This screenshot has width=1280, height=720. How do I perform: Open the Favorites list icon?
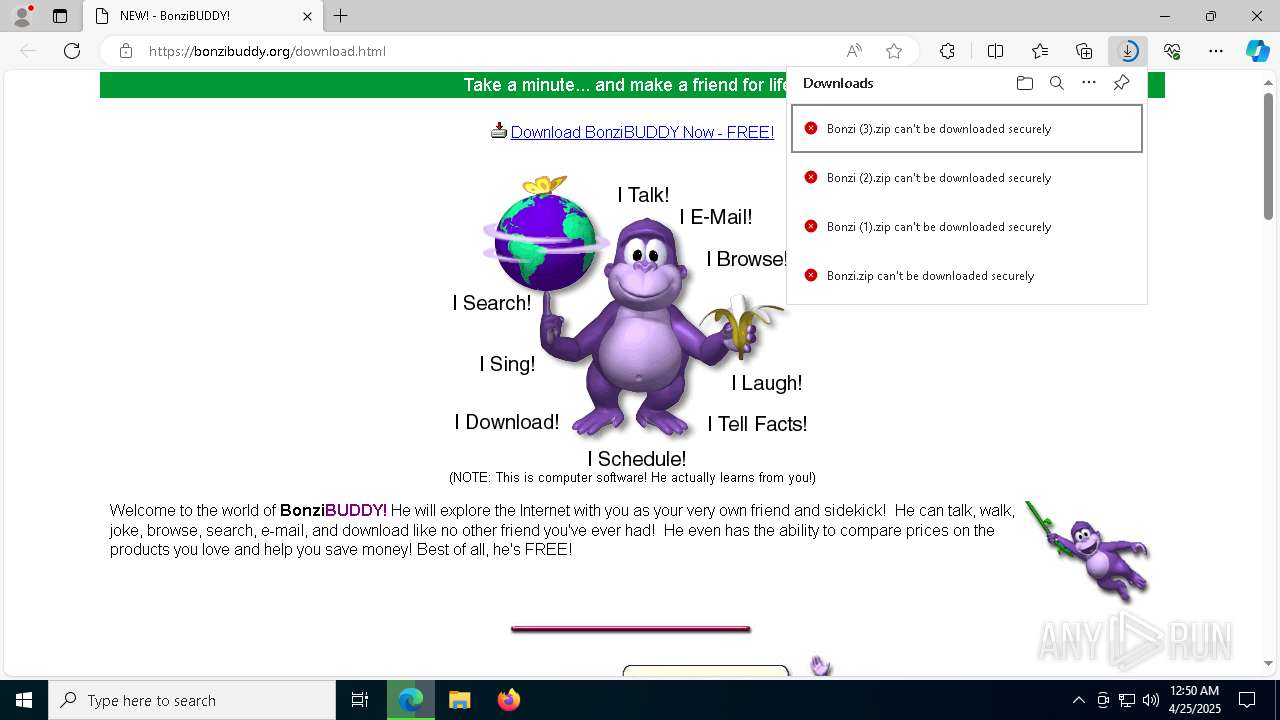(1040, 51)
